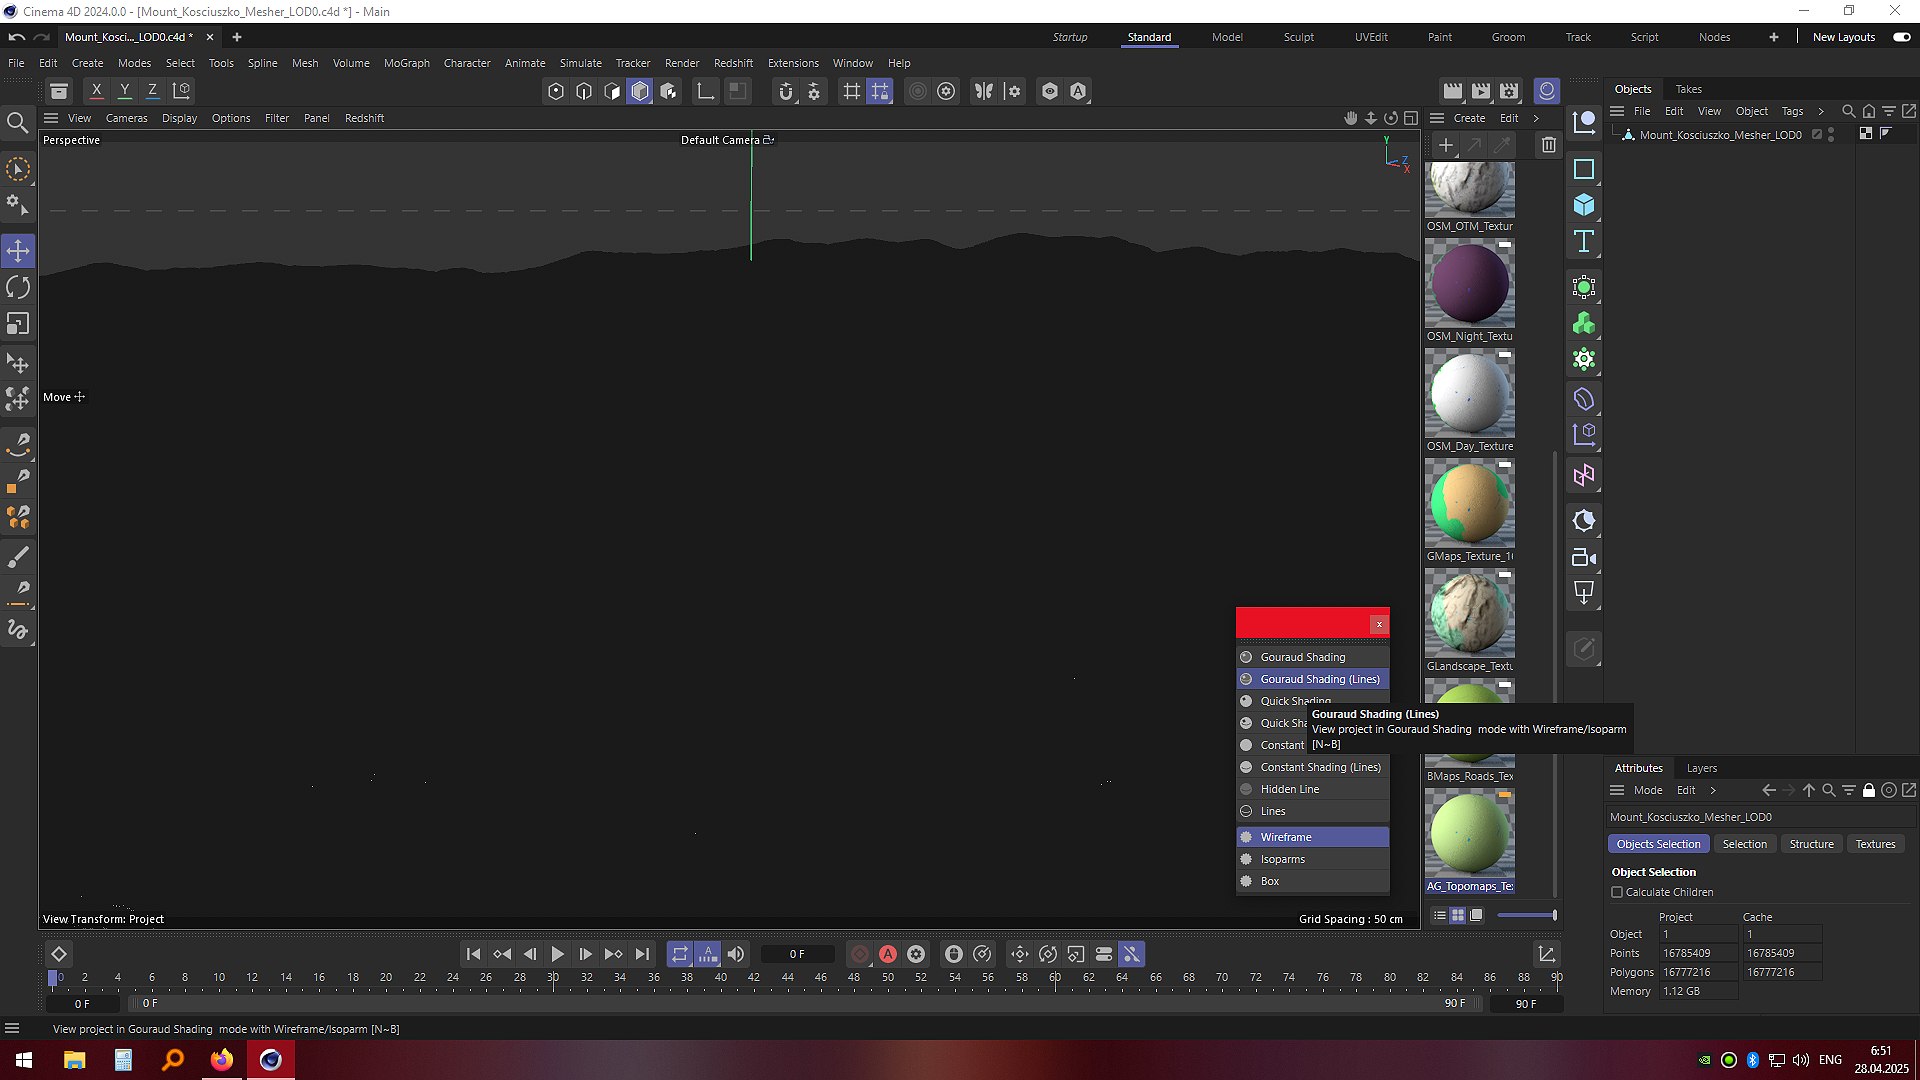
Task: Open the Redshift main menu
Action: [x=733, y=63]
